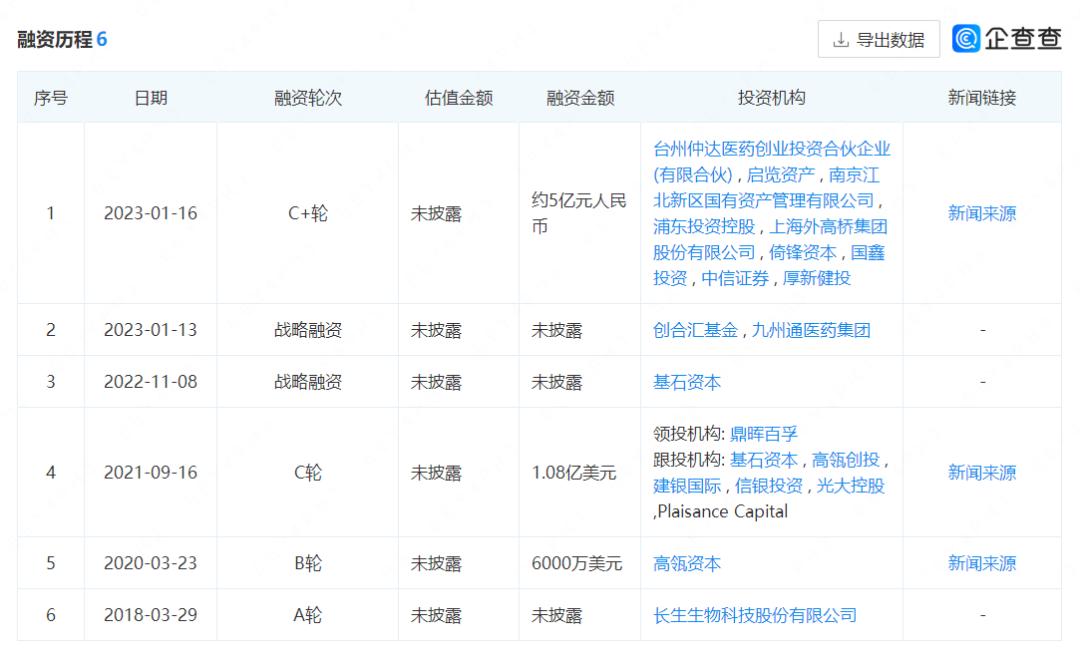Open lead investor link 鼎晖百孚
The width and height of the screenshot is (1080, 660).
[x=763, y=434]
